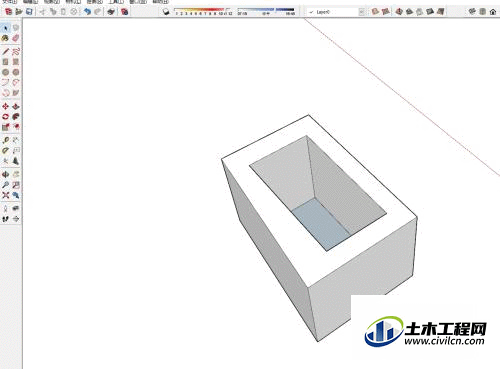
Task: Redo the undone action
Action: click(97, 12)
